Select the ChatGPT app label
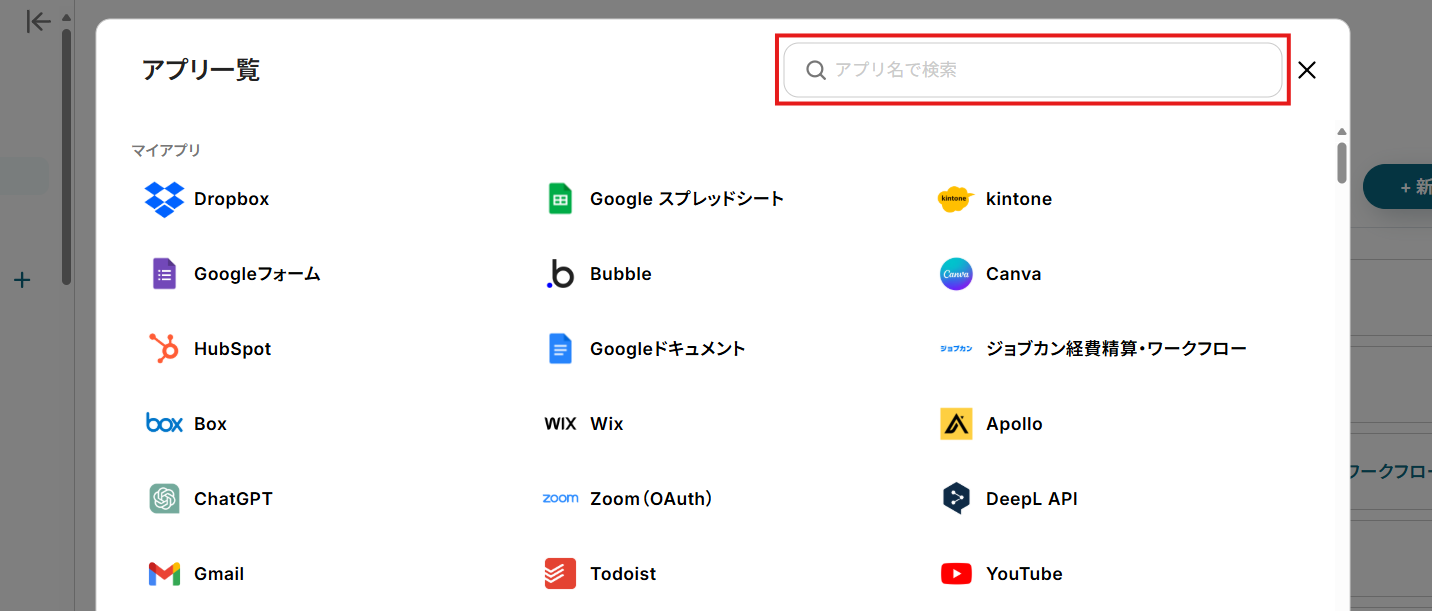Image resolution: width=1432 pixels, height=611 pixels. tap(233, 499)
